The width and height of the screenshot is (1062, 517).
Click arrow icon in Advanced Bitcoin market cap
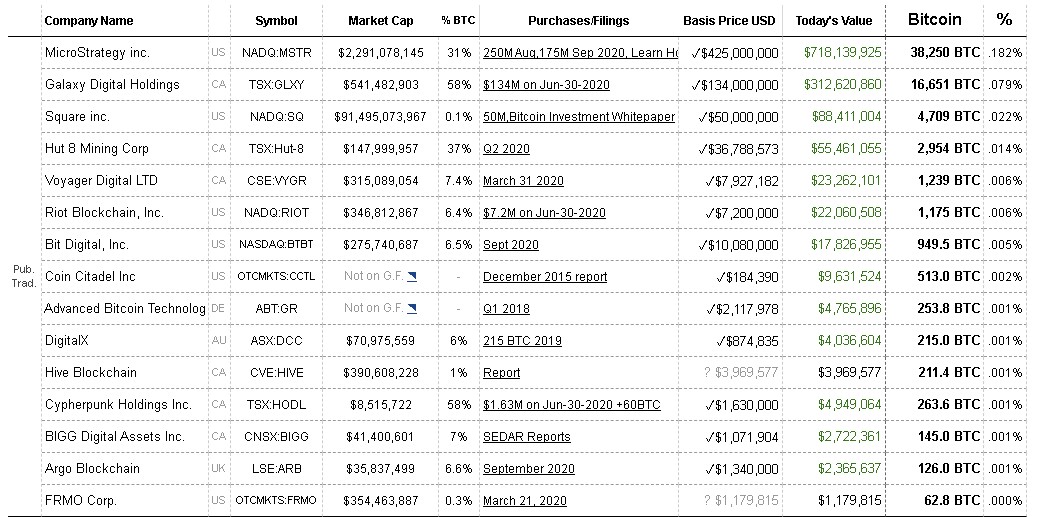click(412, 308)
